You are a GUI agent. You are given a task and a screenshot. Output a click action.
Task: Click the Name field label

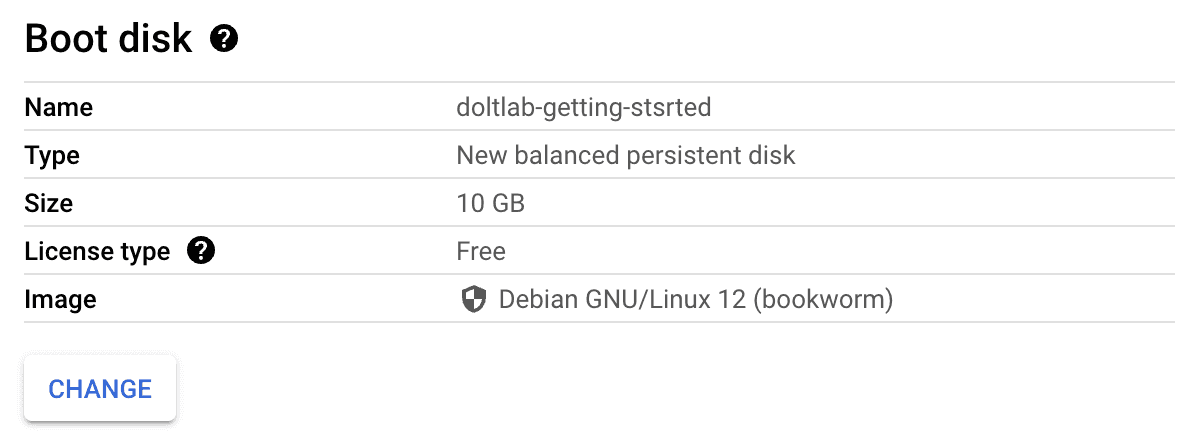click(59, 108)
